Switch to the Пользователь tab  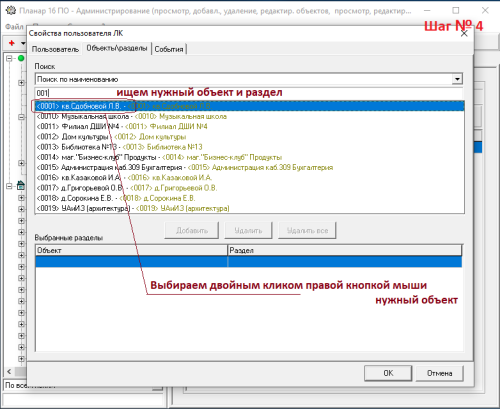coord(55,49)
